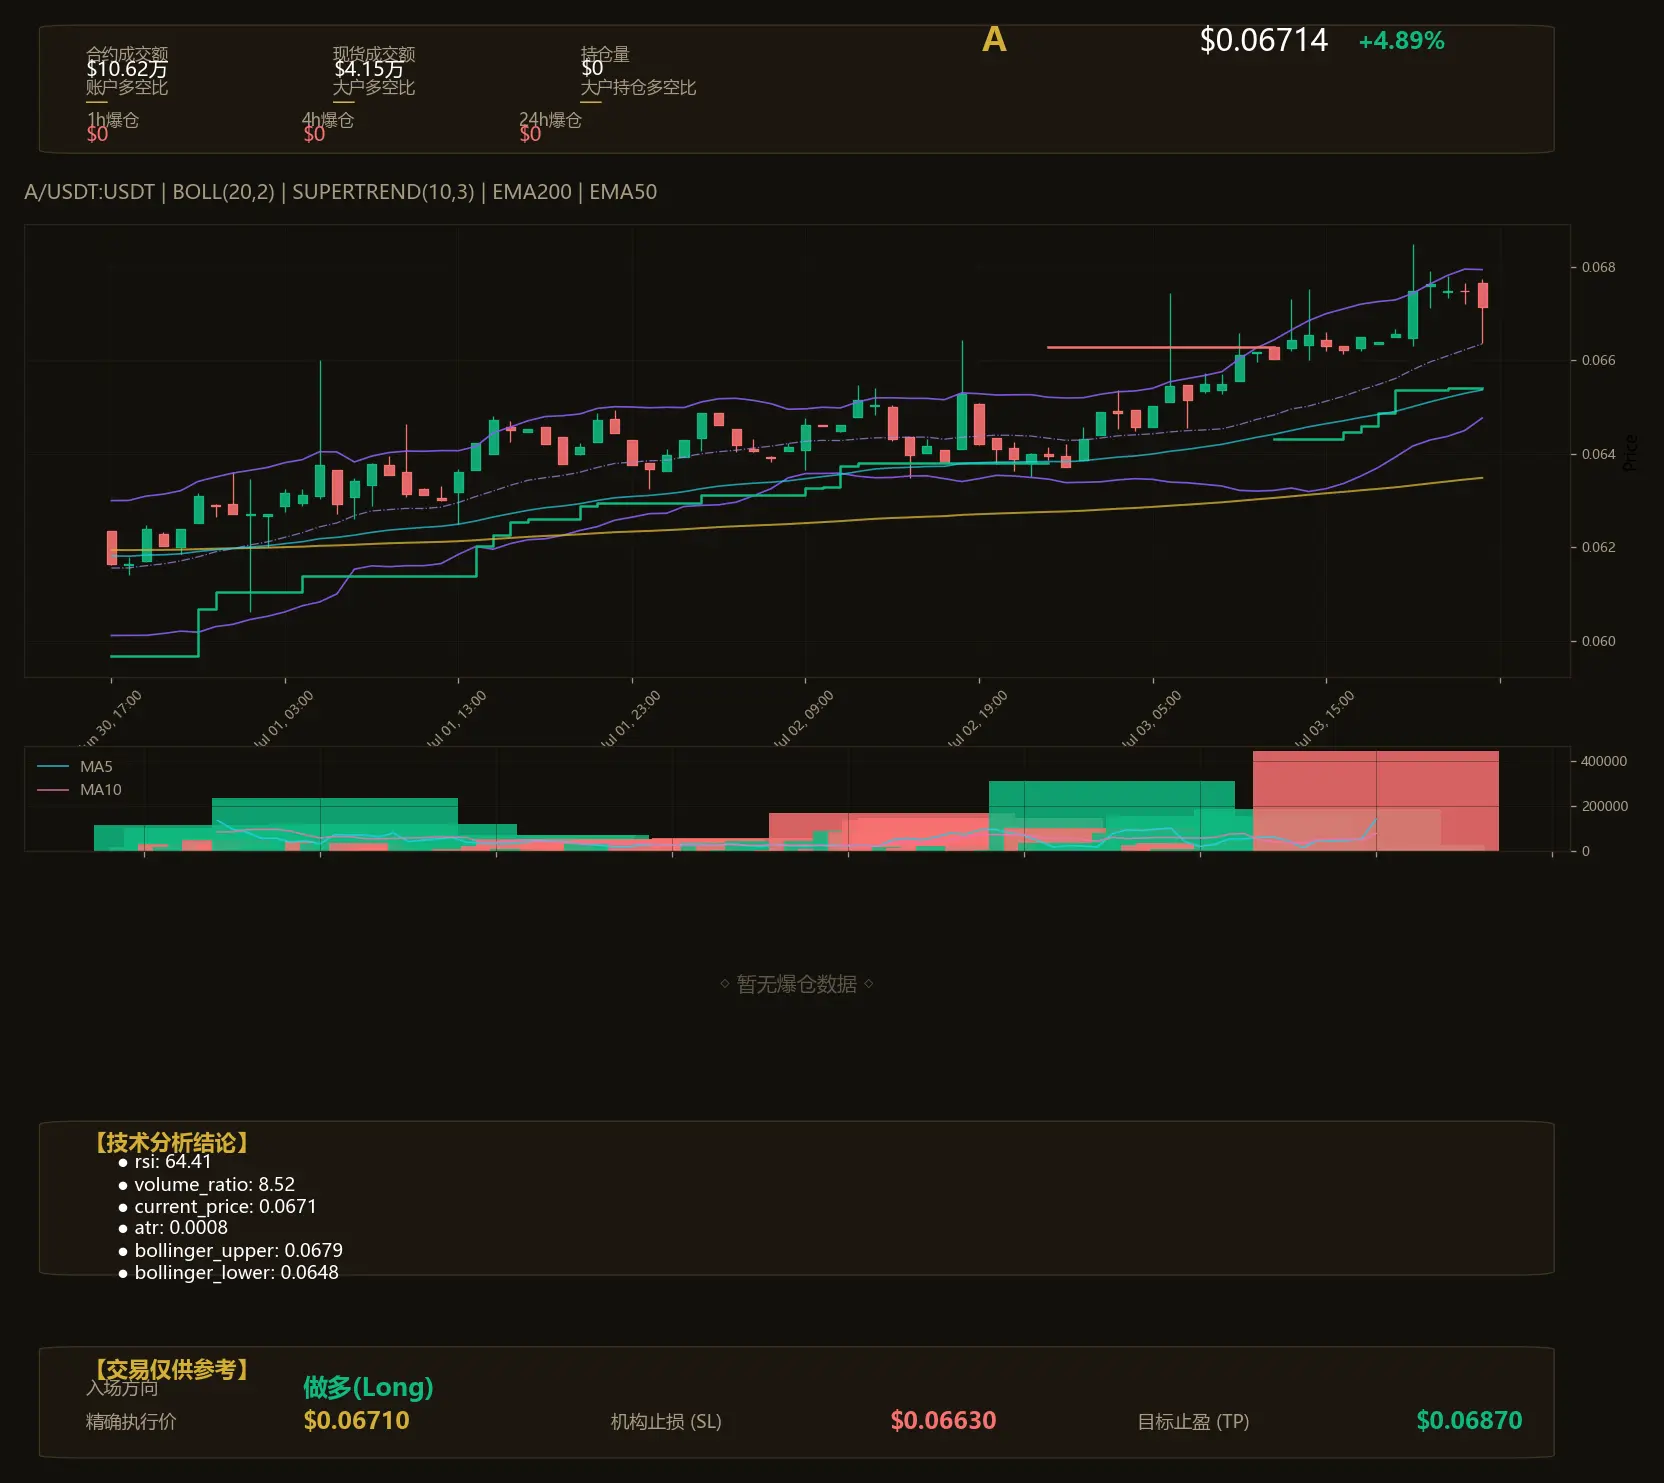Image resolution: width=1664 pixels, height=1483 pixels.
Task: Click the $0.06630 stop loss value
Action: pyautogui.click(x=943, y=1421)
